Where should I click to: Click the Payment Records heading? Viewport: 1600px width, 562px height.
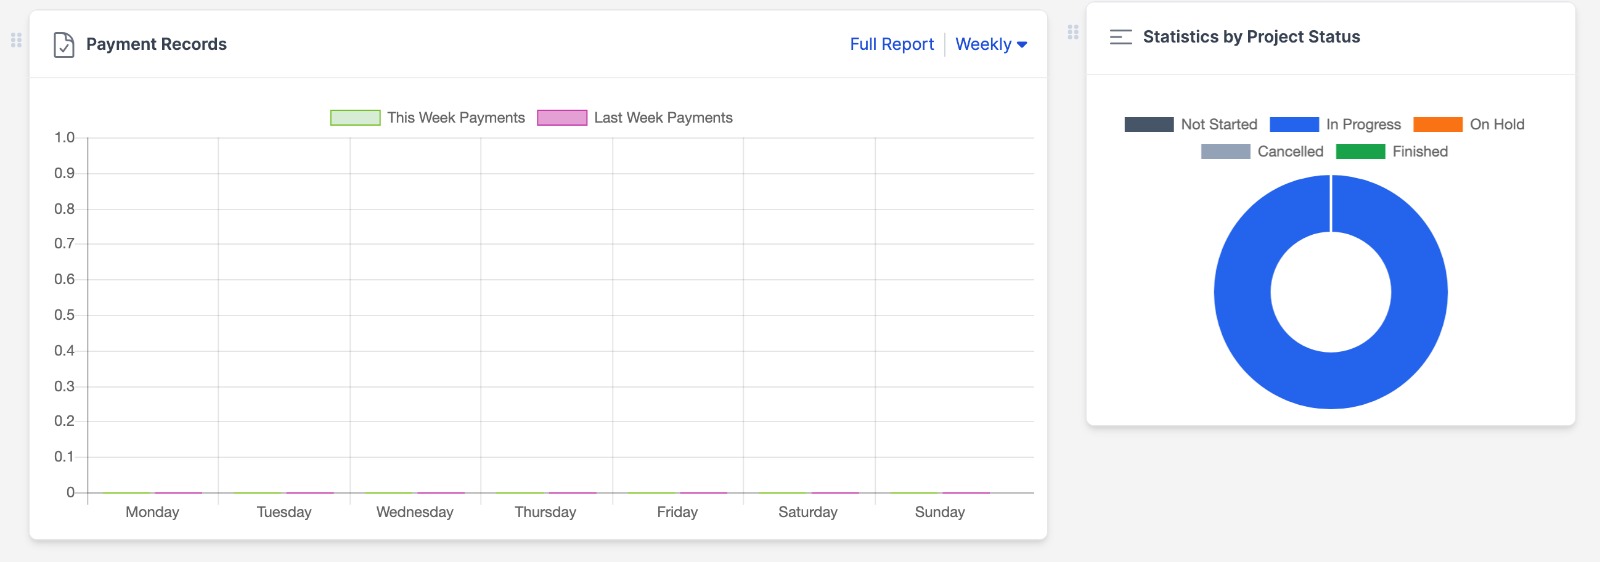point(156,44)
